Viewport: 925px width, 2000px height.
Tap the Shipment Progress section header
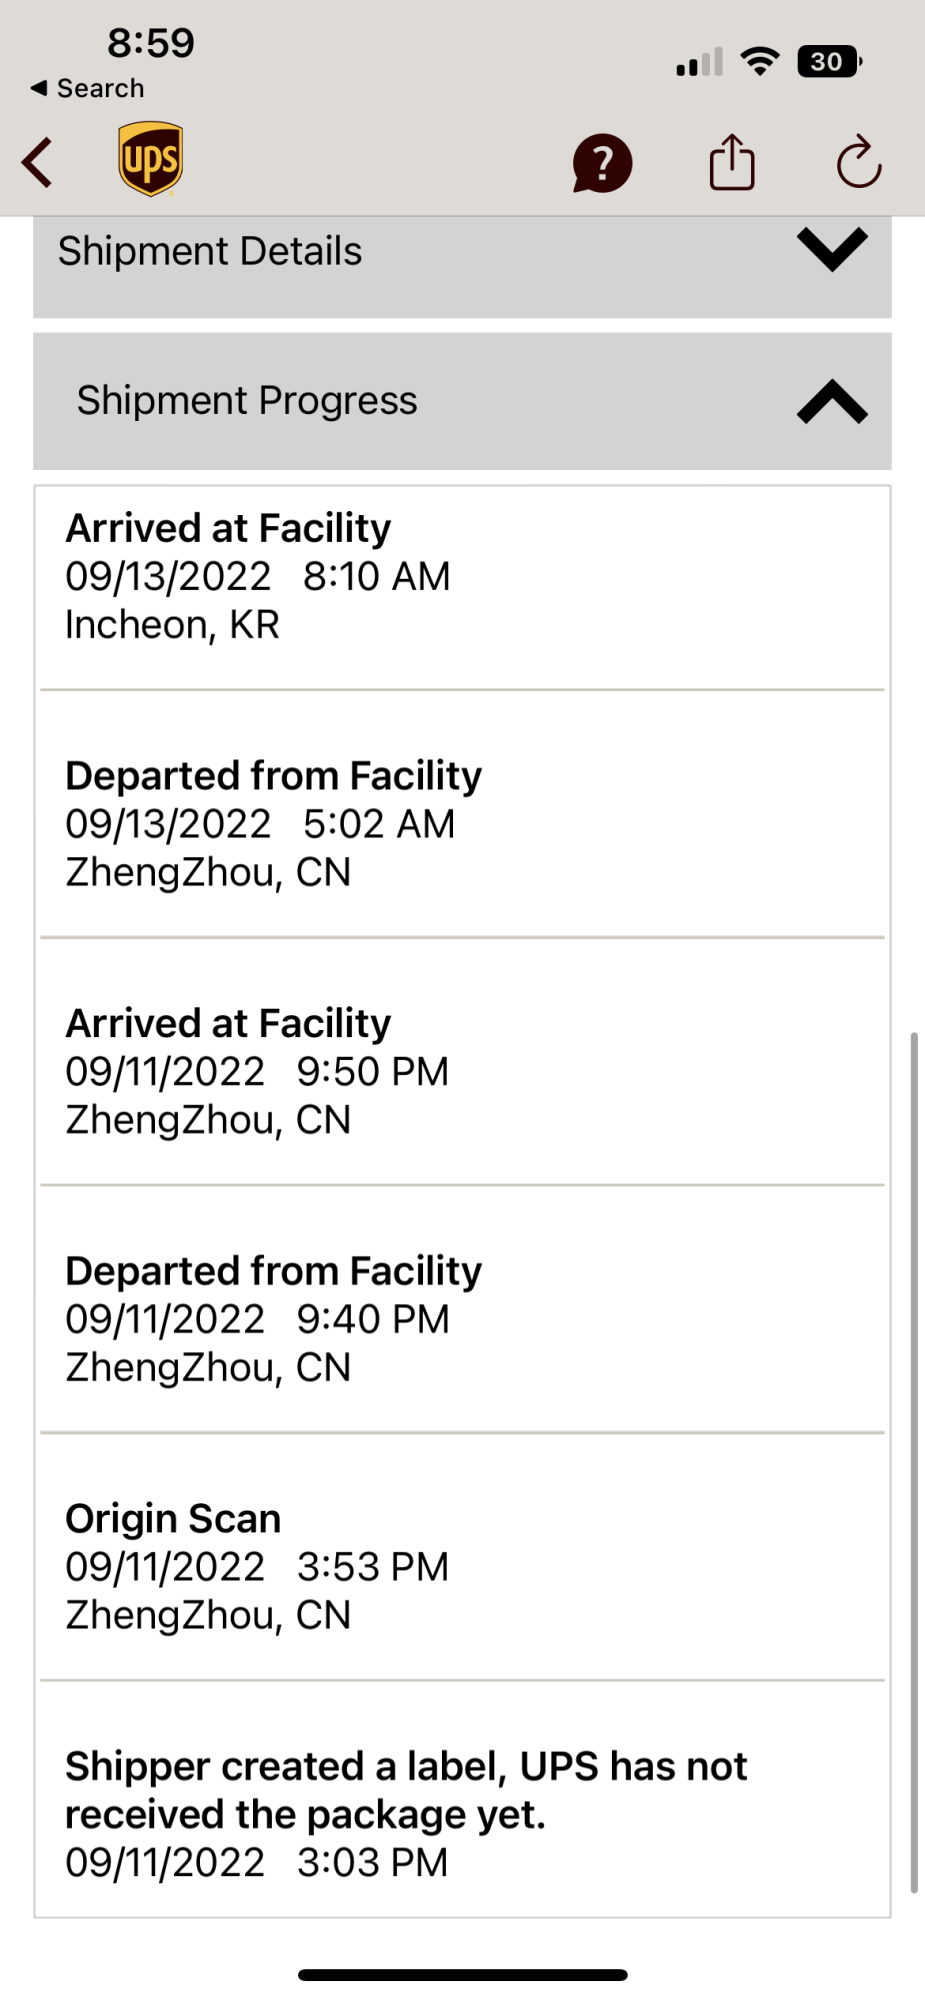click(x=247, y=401)
